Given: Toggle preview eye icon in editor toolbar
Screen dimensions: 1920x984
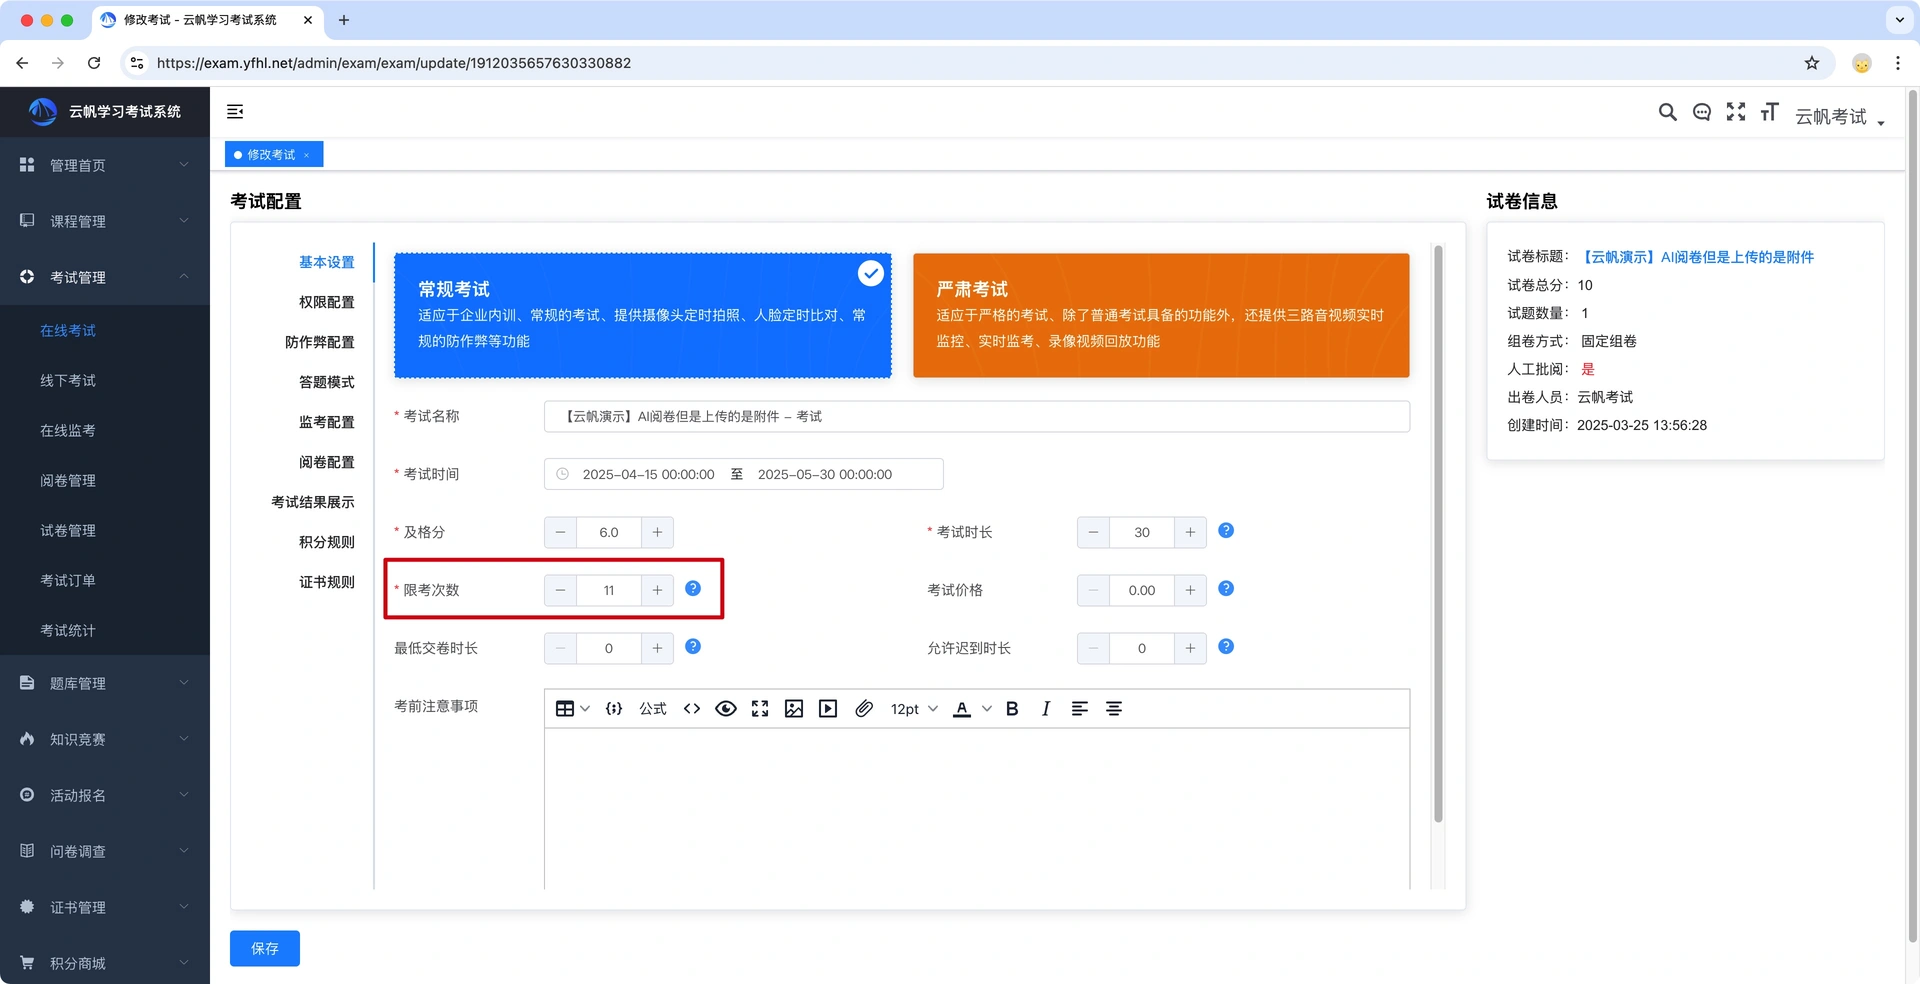Looking at the screenshot, I should pyautogui.click(x=726, y=709).
